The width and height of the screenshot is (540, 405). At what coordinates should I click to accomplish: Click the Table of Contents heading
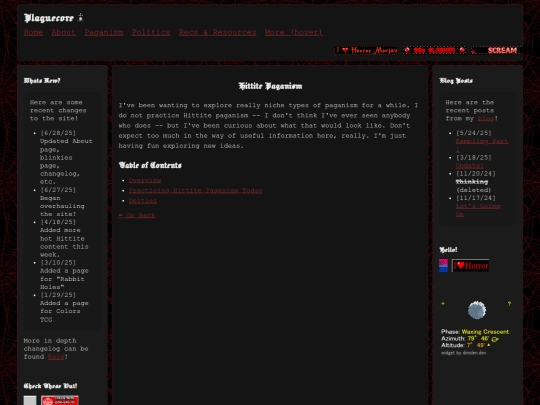[x=150, y=165]
